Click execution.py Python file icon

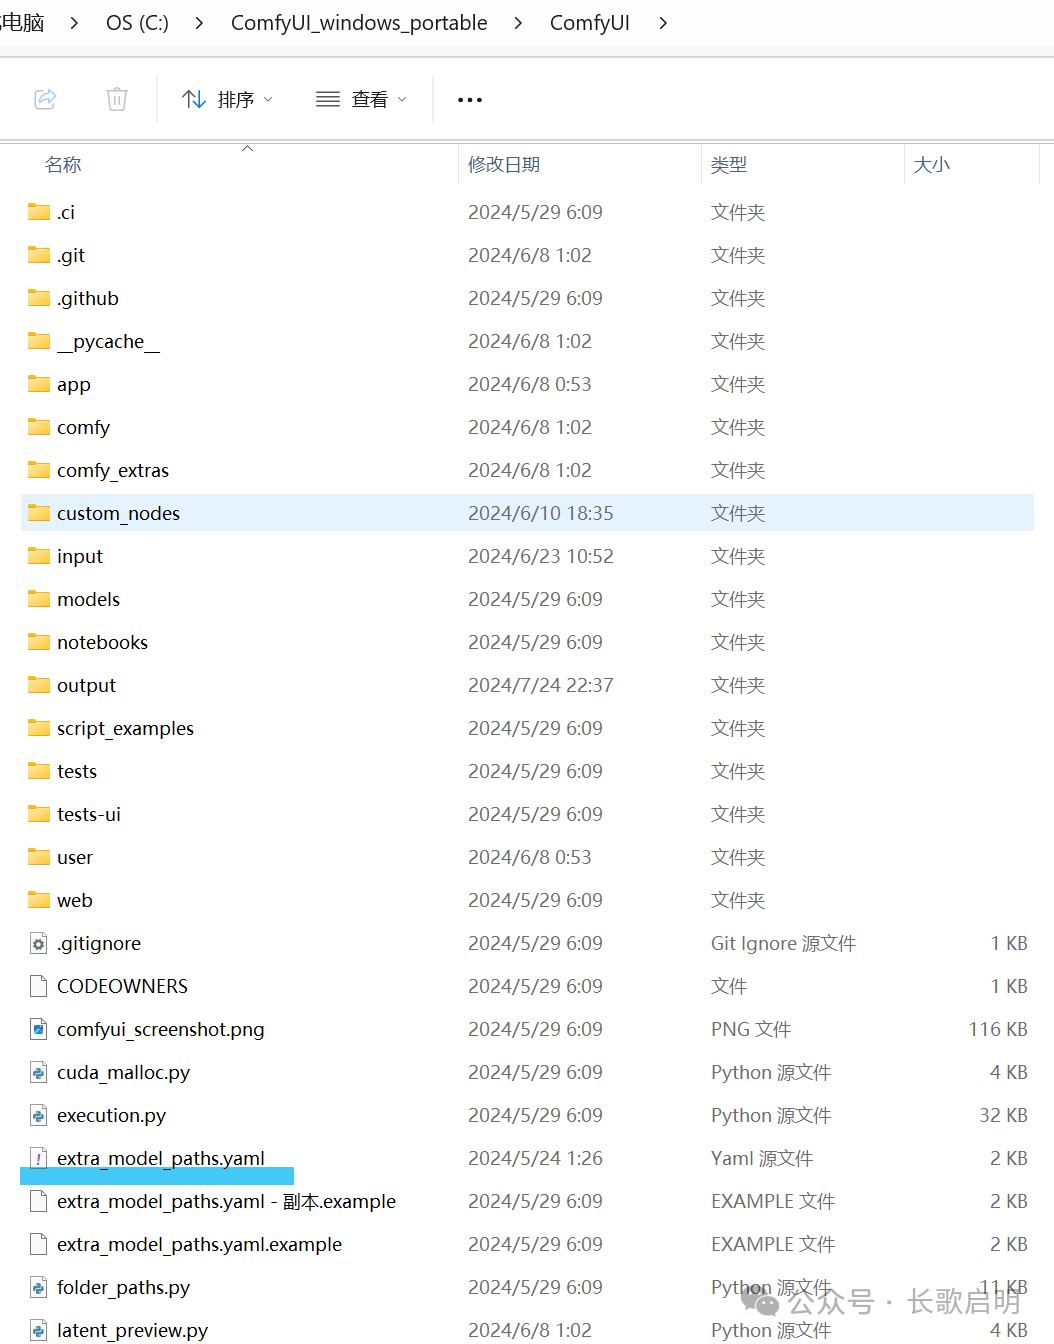click(x=39, y=1115)
